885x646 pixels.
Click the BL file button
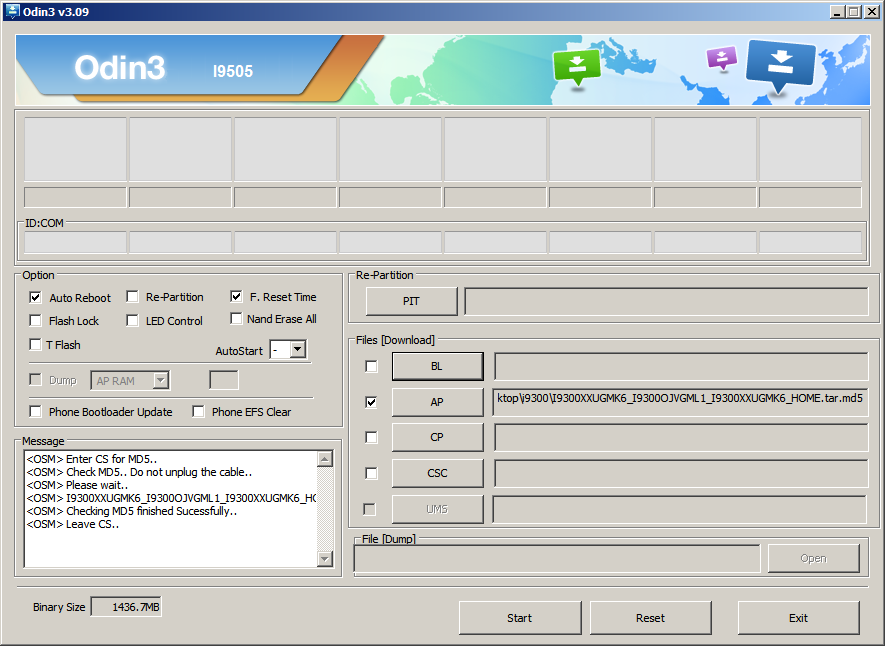pos(437,367)
